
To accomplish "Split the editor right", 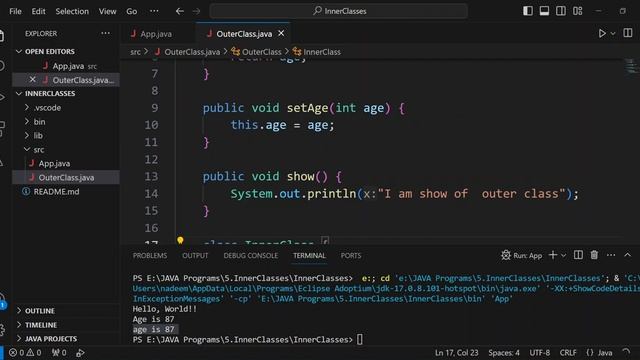I will coord(628,33).
